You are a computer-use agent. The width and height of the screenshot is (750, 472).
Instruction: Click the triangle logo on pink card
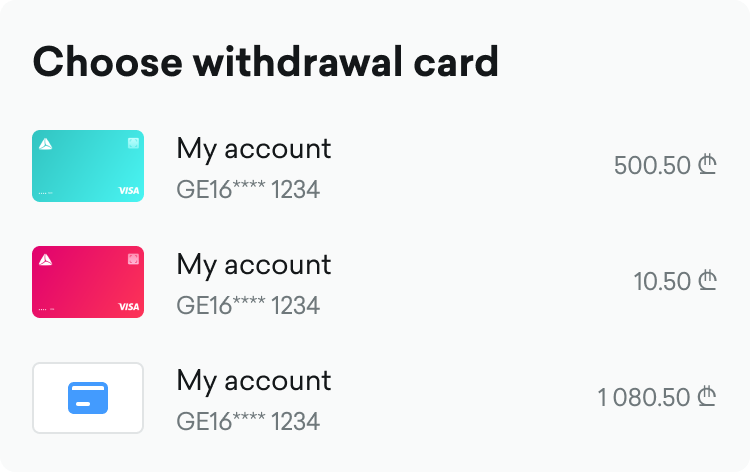pos(46,260)
